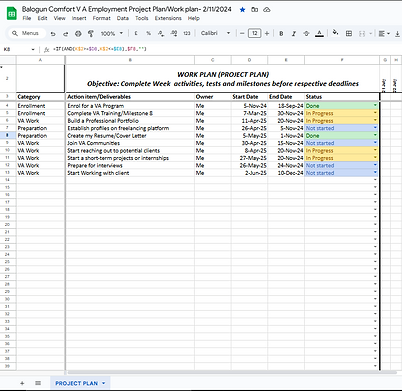The height and width of the screenshot is (391, 402).
Task: Open status dropdown for Create my Resume/Cover Letter
Action: coord(375,135)
